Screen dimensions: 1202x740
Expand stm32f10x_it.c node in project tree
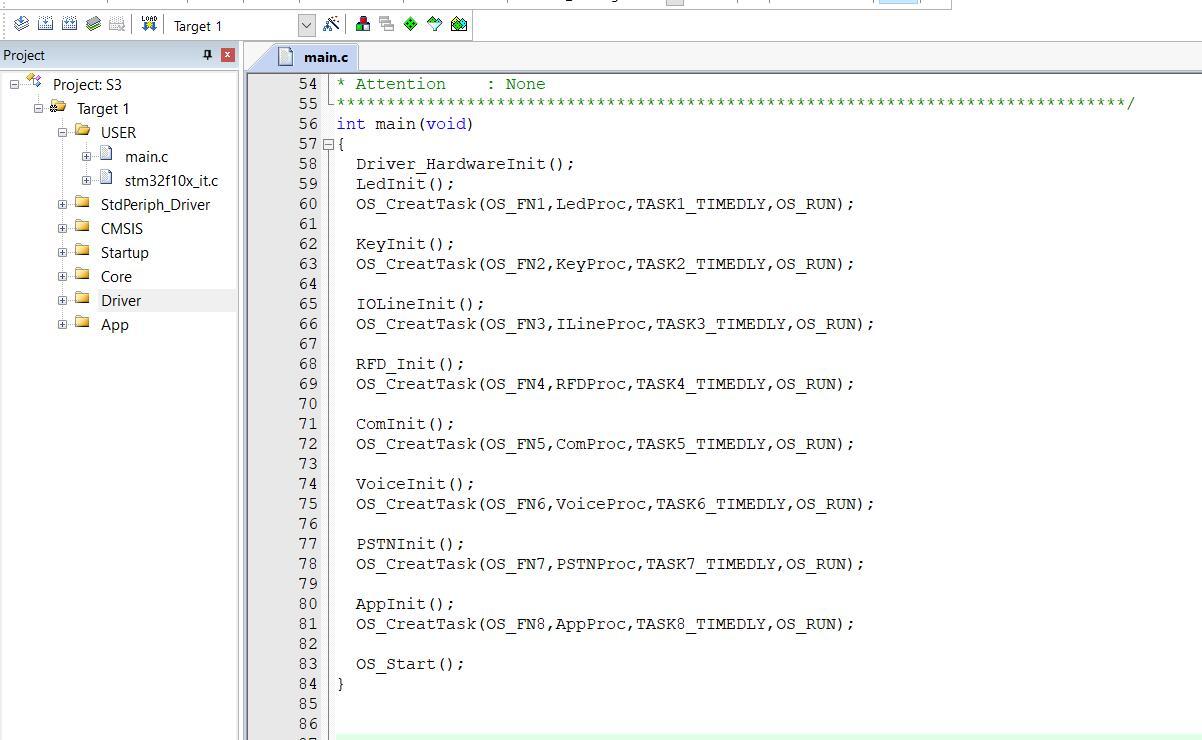click(86, 180)
